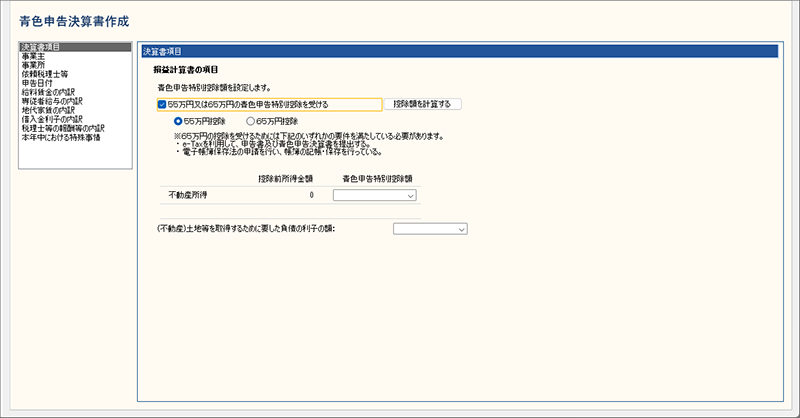This screenshot has height=418, width=800.
Task: Select 本年中における特殊事情 item
Action: [x=55, y=137]
